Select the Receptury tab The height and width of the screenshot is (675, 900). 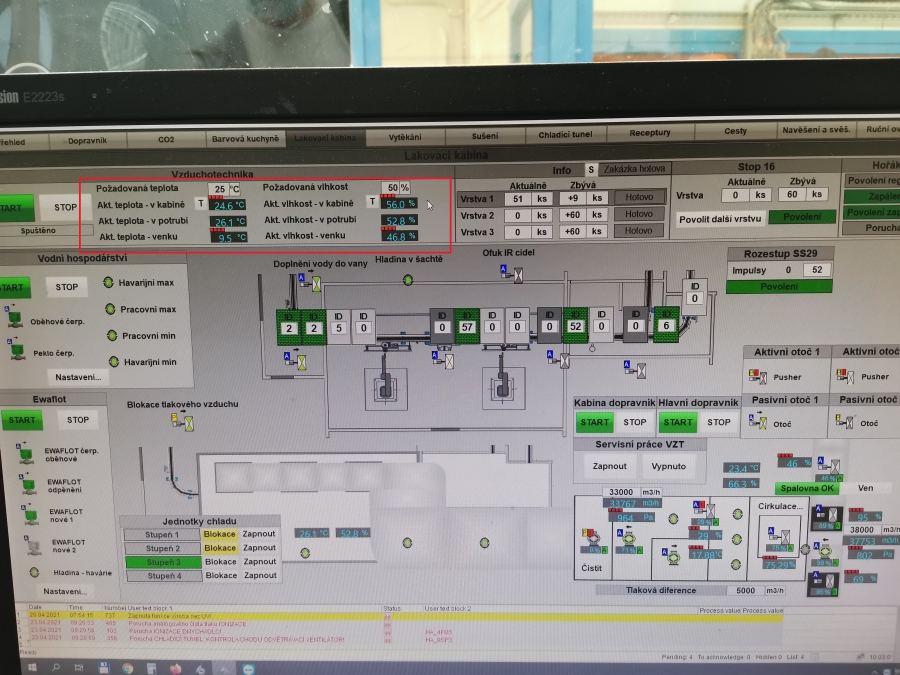650,133
